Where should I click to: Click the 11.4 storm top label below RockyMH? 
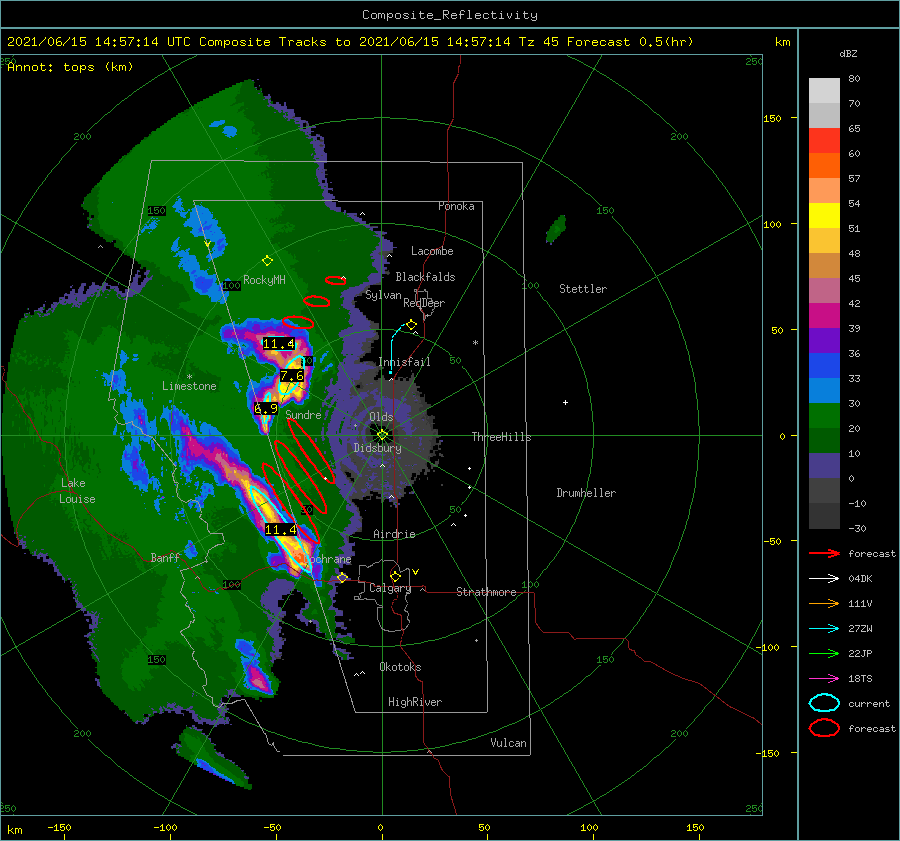(279, 344)
